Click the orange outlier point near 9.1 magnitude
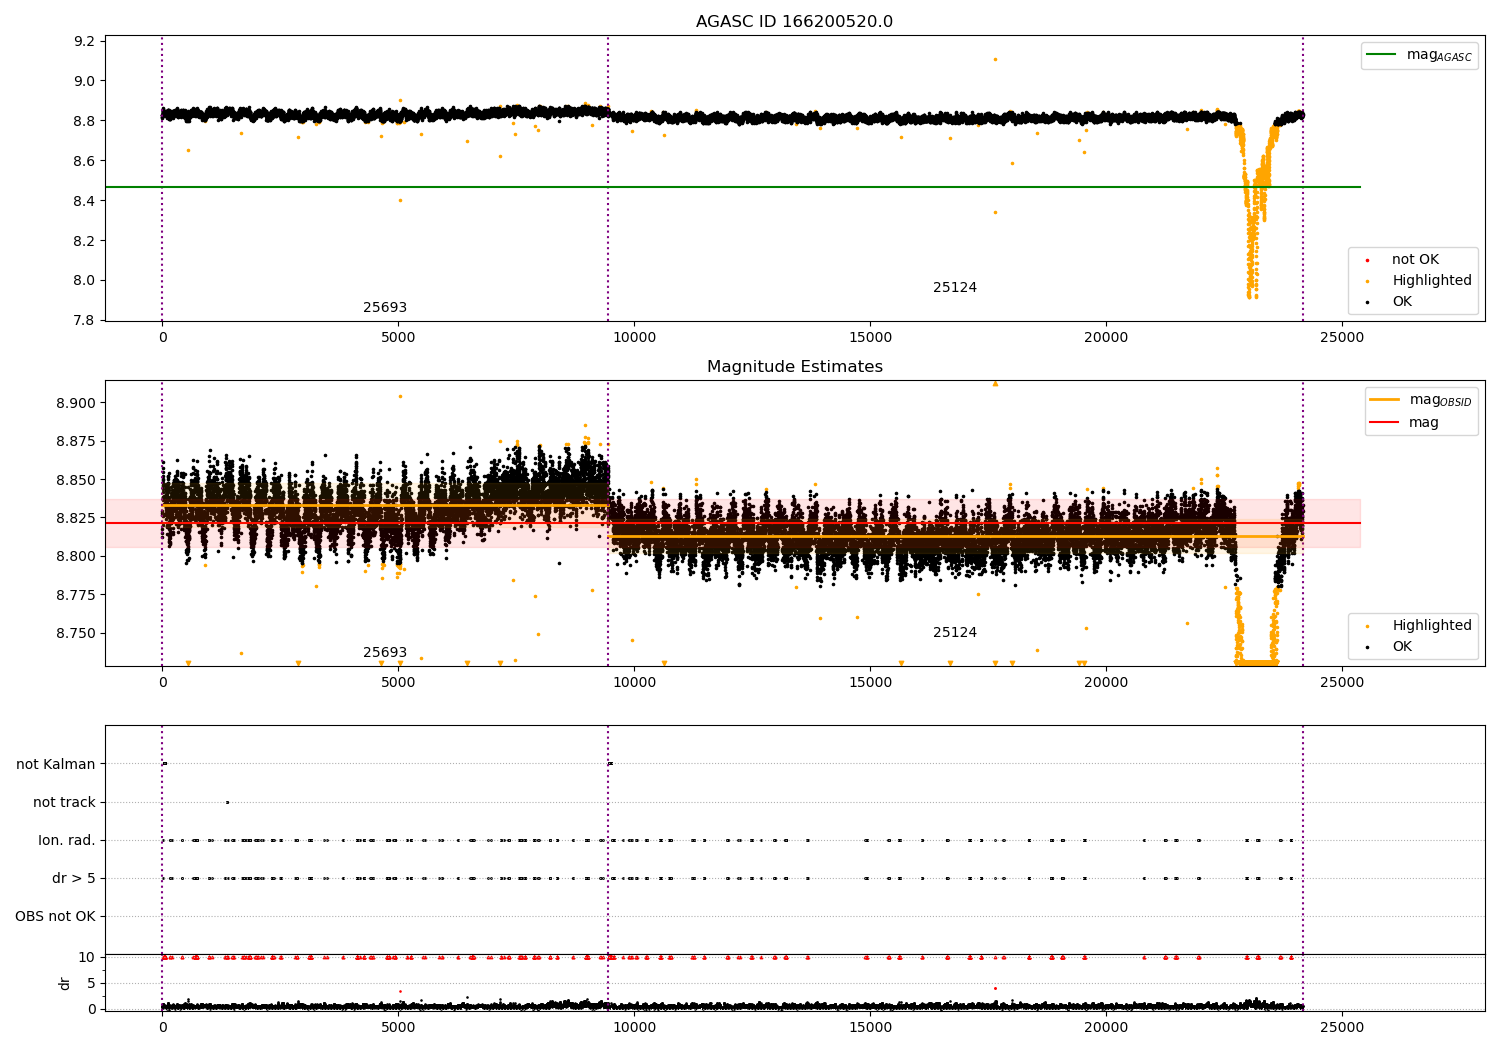The image size is (1500, 1050). coord(995,59)
